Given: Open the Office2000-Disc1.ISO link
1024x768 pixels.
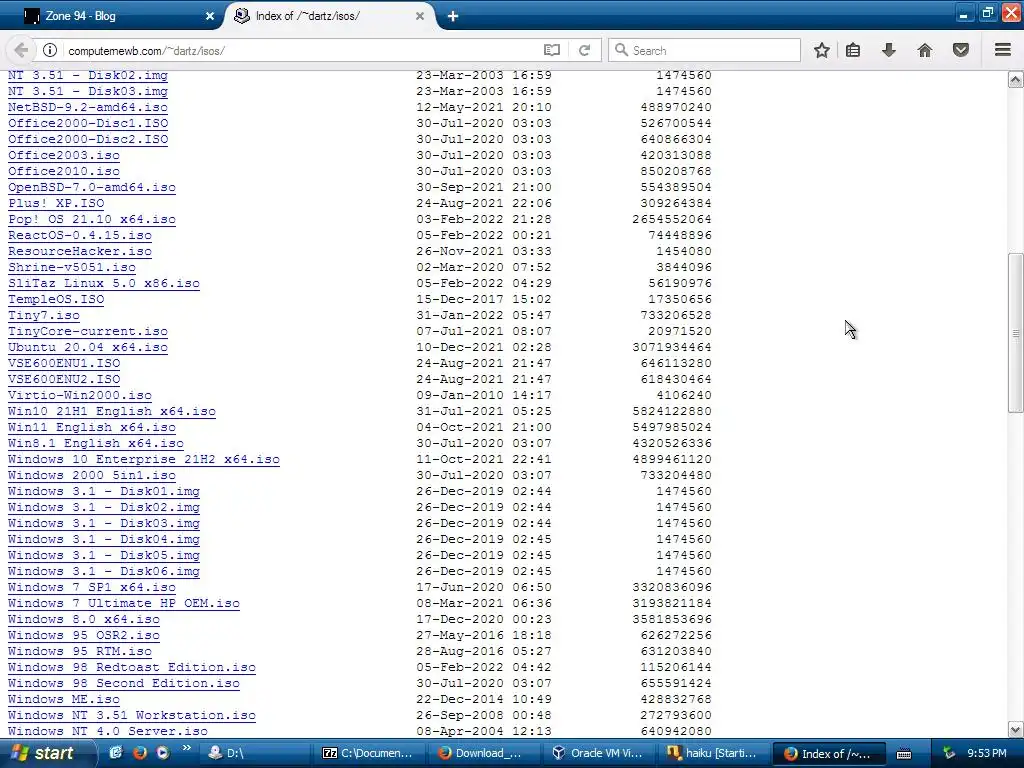Looking at the screenshot, I should click(88, 123).
